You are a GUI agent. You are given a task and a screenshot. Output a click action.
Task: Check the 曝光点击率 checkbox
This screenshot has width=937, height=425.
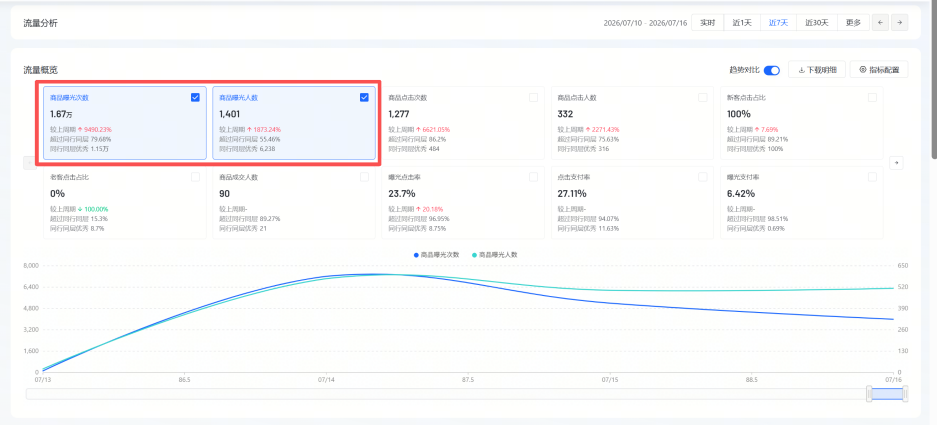(x=533, y=177)
